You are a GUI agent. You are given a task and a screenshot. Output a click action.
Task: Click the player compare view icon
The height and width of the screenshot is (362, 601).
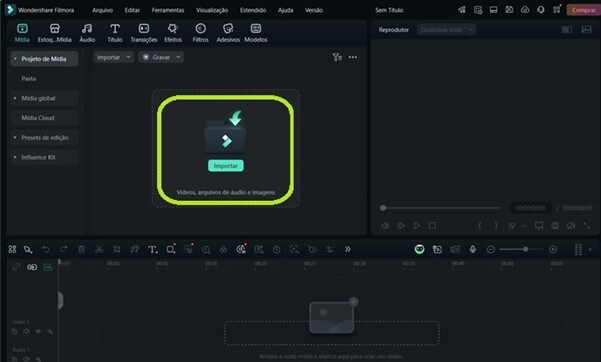coord(567,30)
